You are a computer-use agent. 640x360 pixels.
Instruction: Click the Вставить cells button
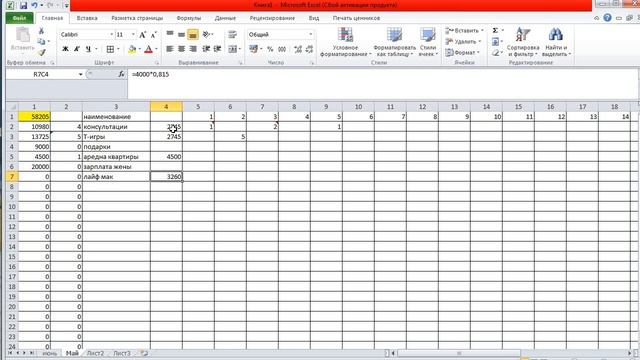coord(464,31)
